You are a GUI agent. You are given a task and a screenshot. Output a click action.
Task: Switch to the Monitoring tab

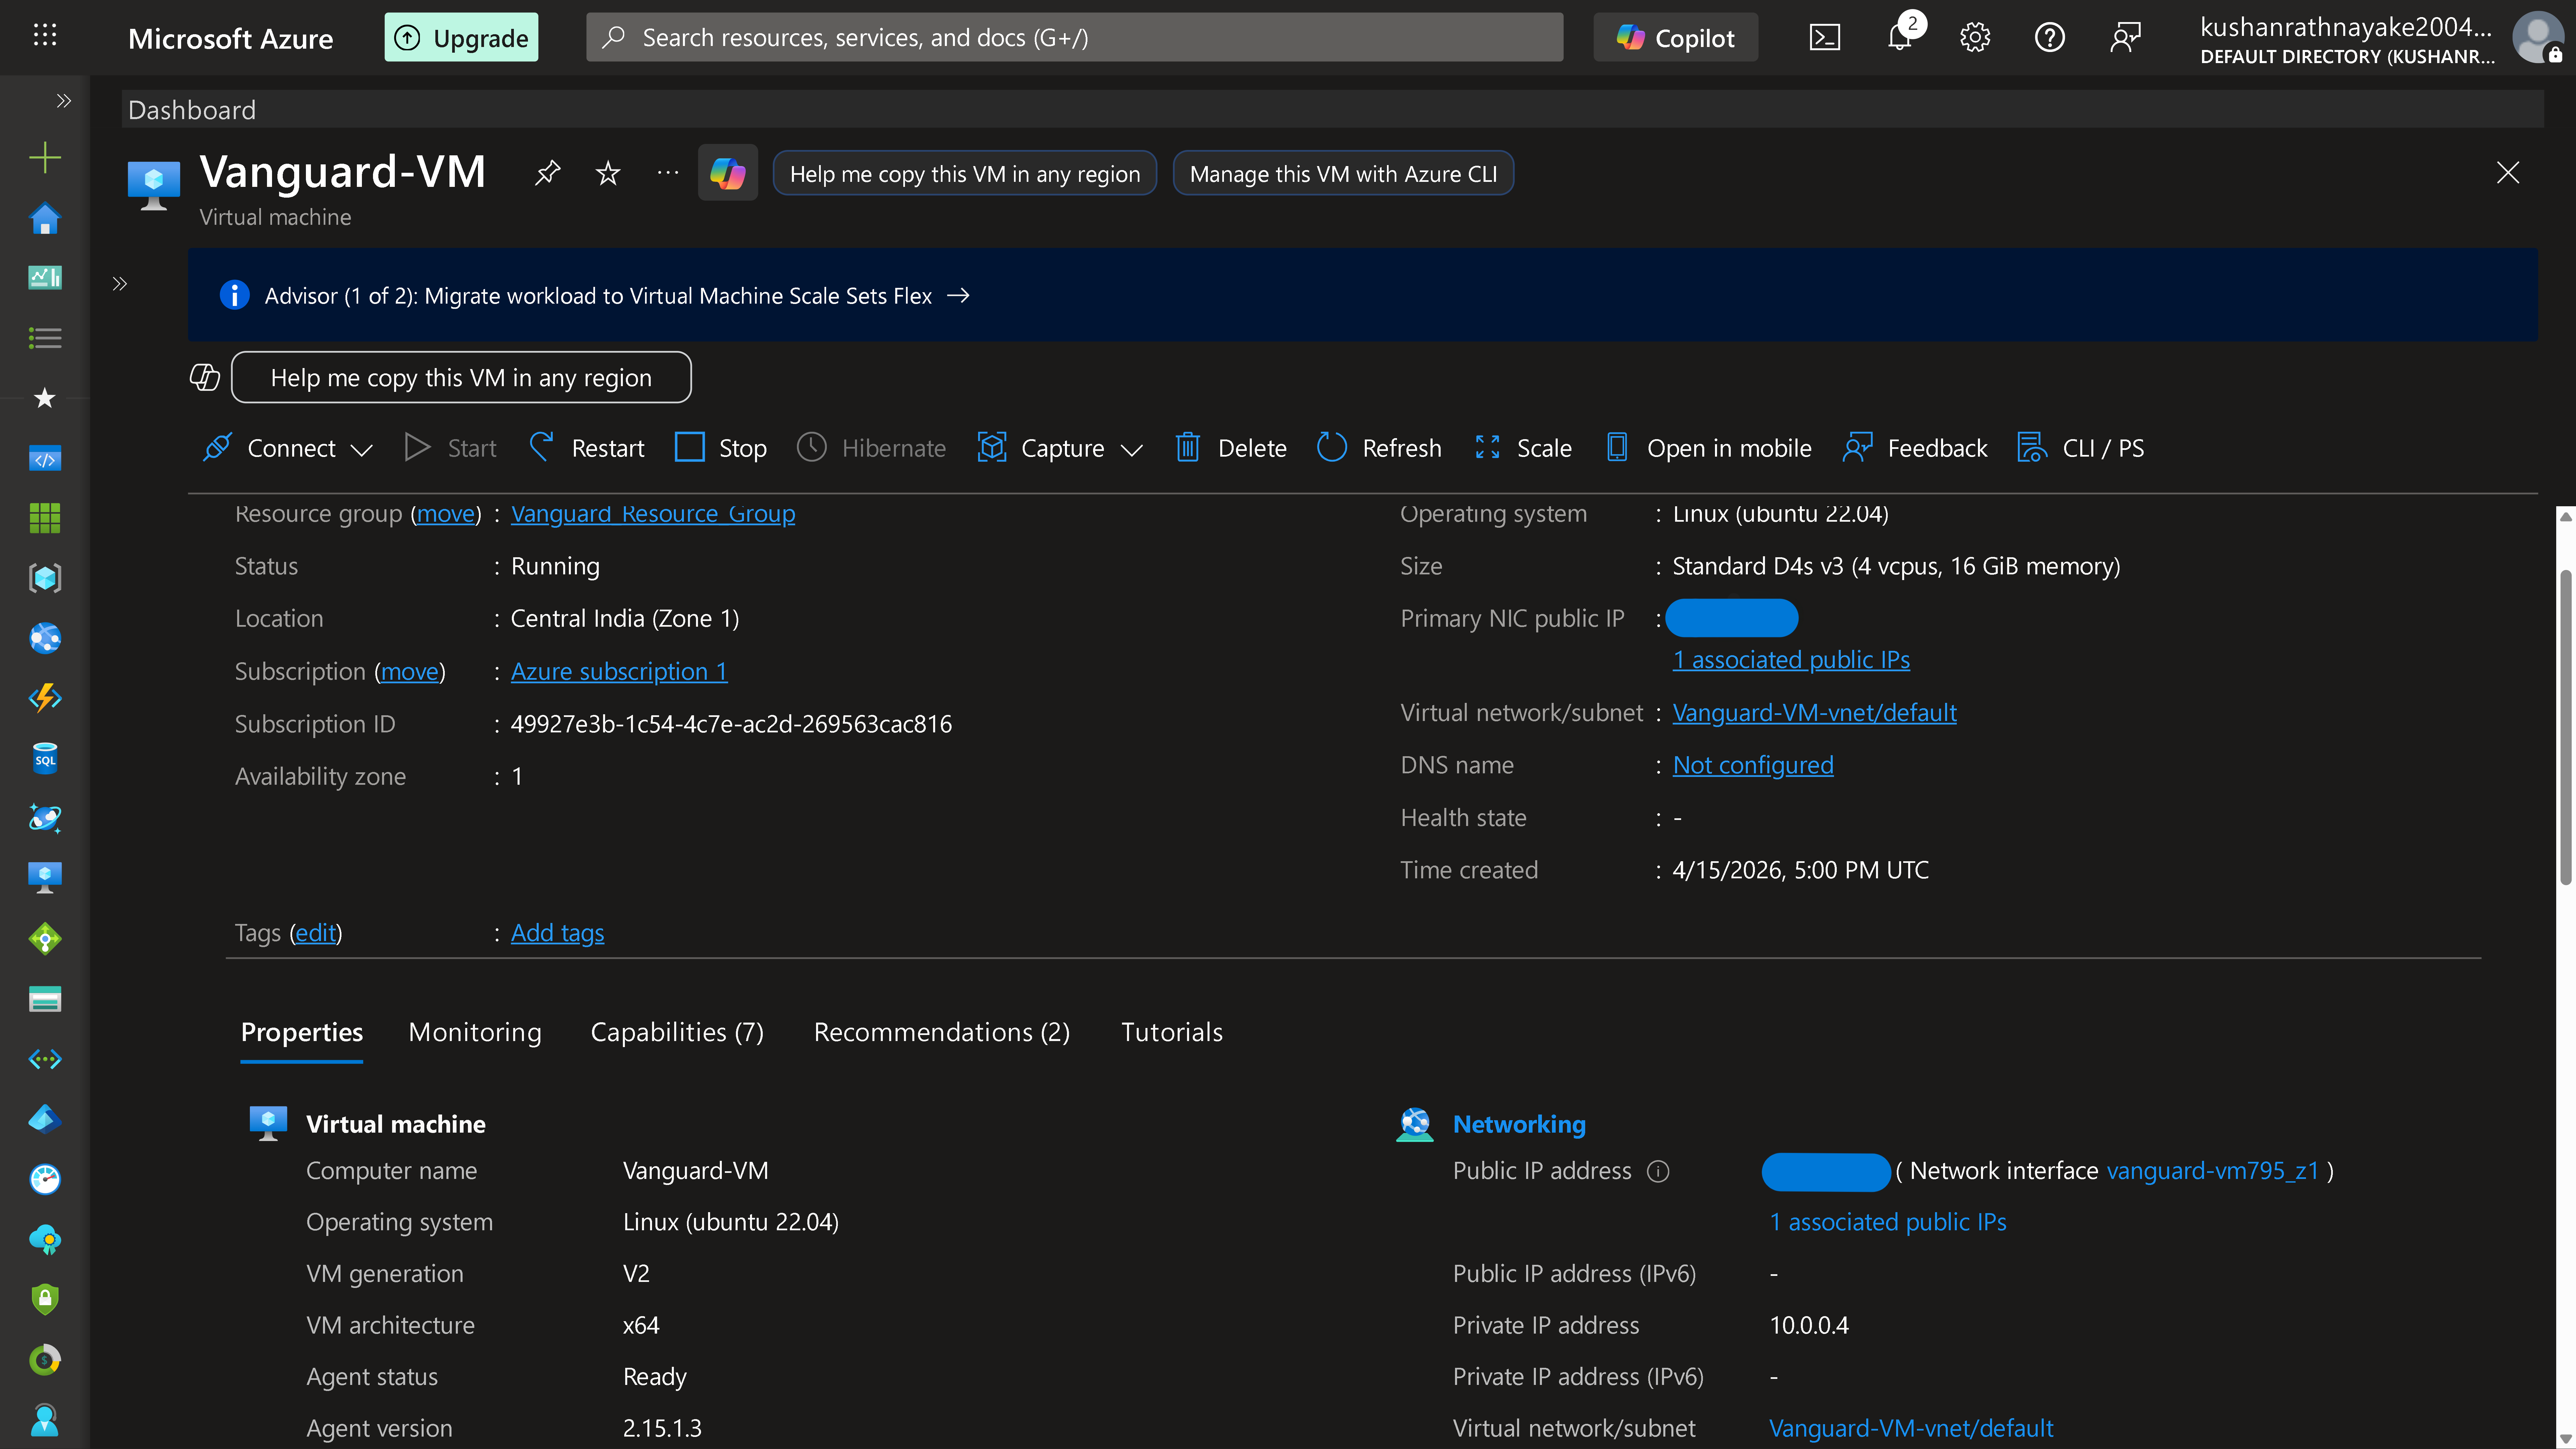[475, 1031]
